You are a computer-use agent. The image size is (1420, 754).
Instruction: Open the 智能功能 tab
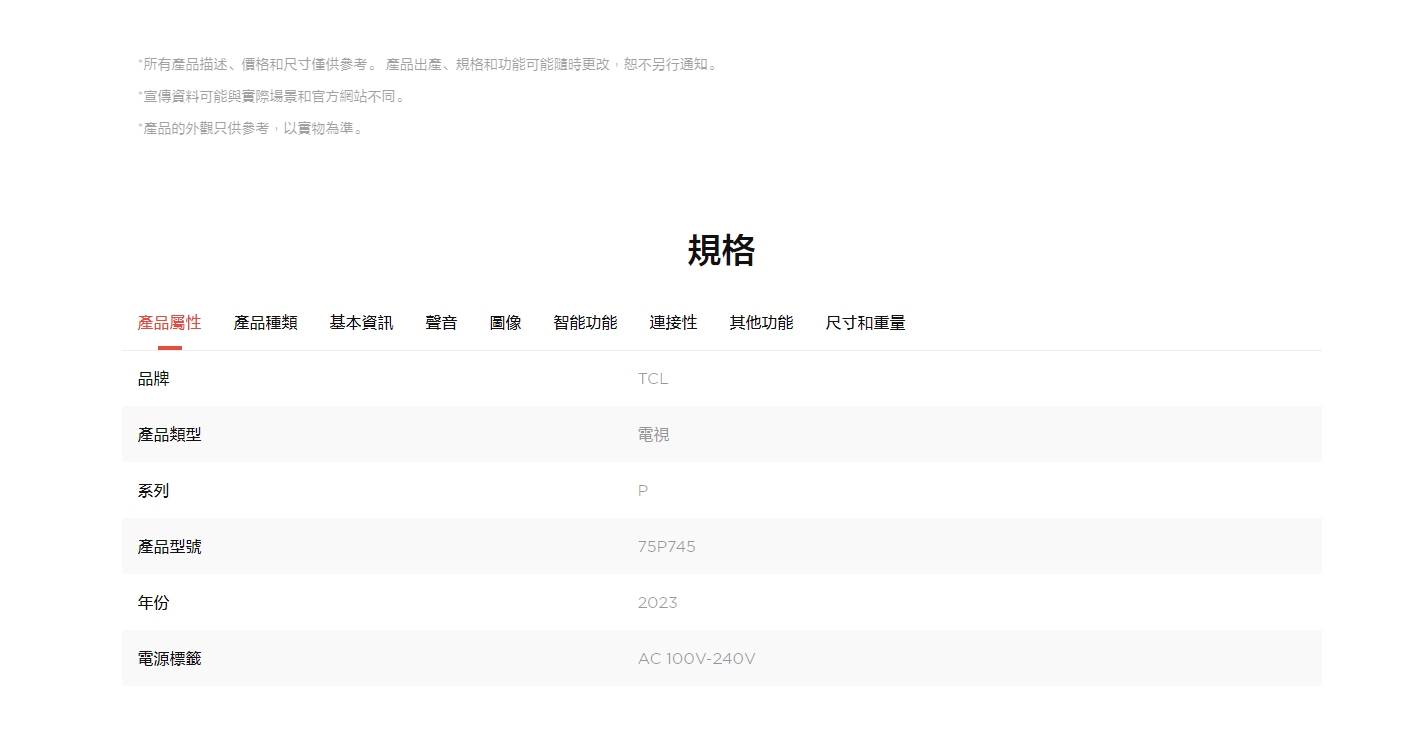coord(585,323)
